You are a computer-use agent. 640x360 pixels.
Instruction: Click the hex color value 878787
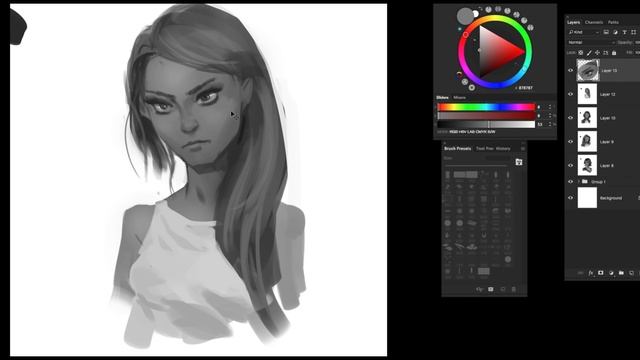(x=525, y=88)
